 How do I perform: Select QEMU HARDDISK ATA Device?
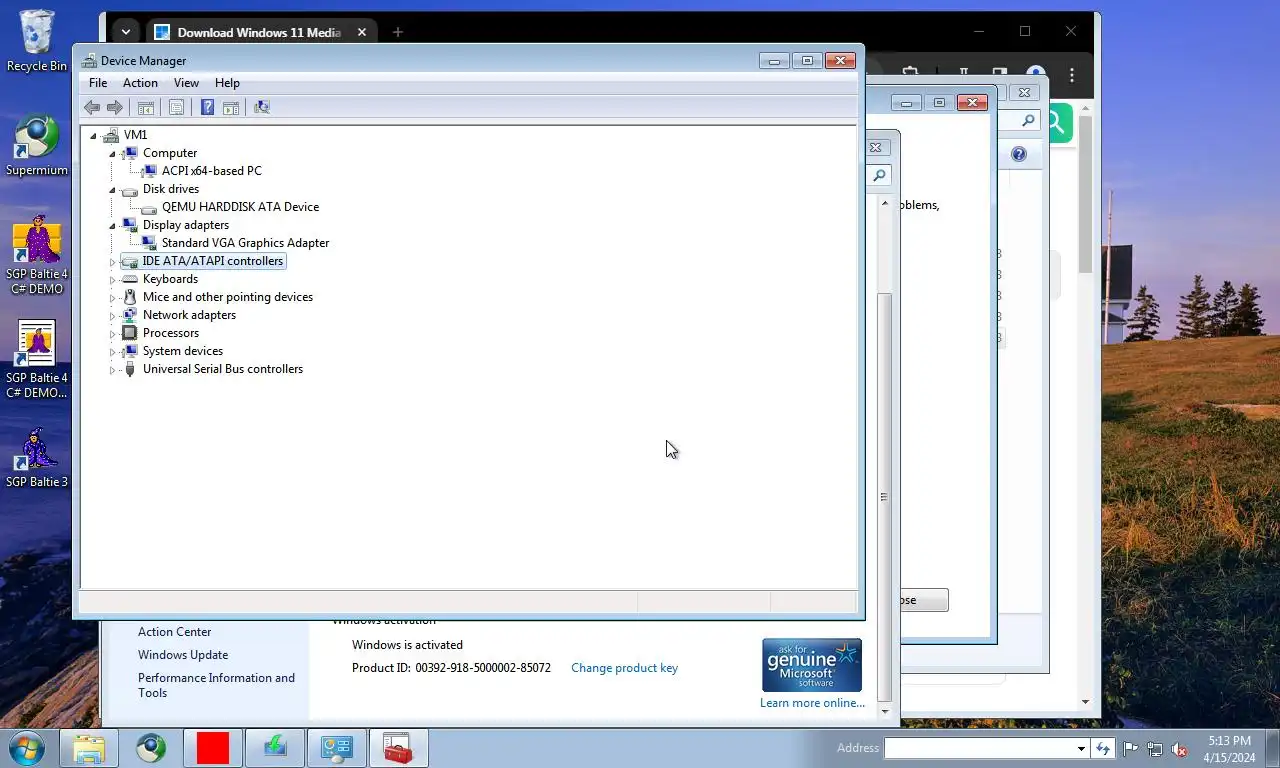point(240,207)
